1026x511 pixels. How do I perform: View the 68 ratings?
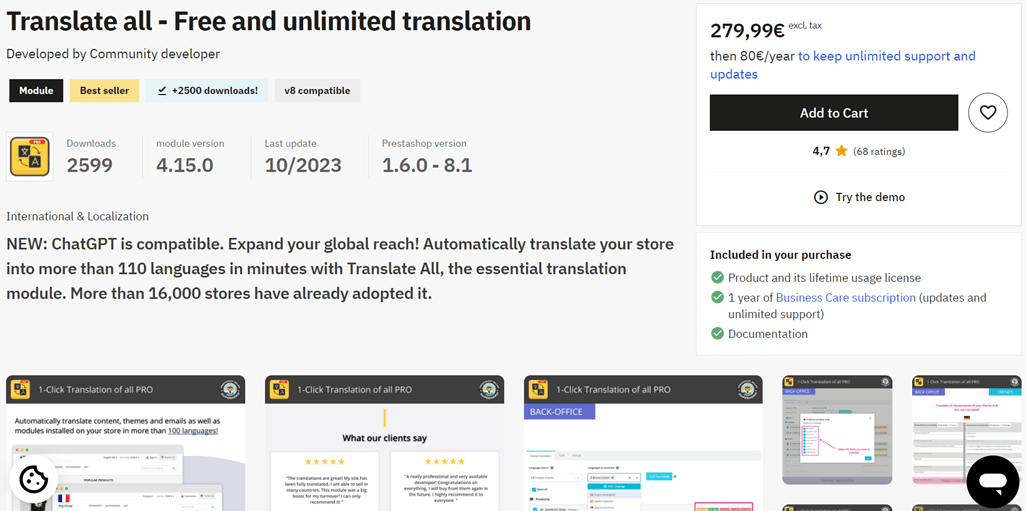[879, 151]
